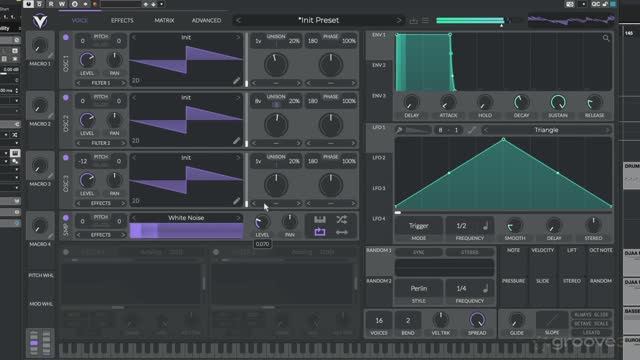Open the White Noise sample selector
This screenshot has height=360, width=640.
pos(186,218)
